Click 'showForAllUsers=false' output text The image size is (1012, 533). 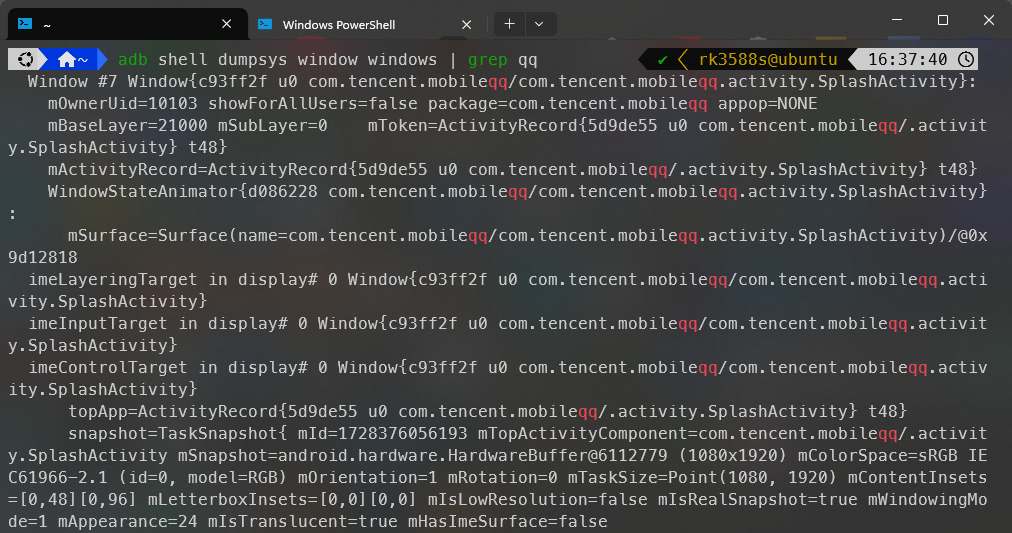click(x=313, y=103)
